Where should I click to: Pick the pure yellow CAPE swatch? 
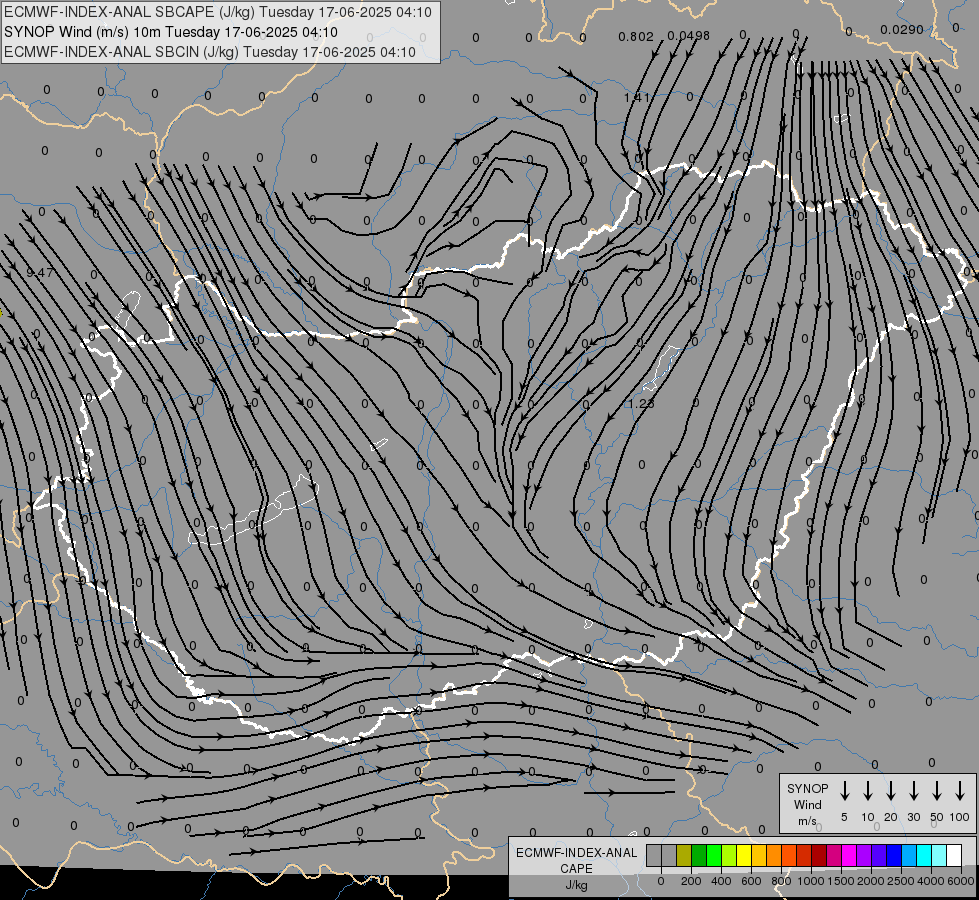[744, 855]
